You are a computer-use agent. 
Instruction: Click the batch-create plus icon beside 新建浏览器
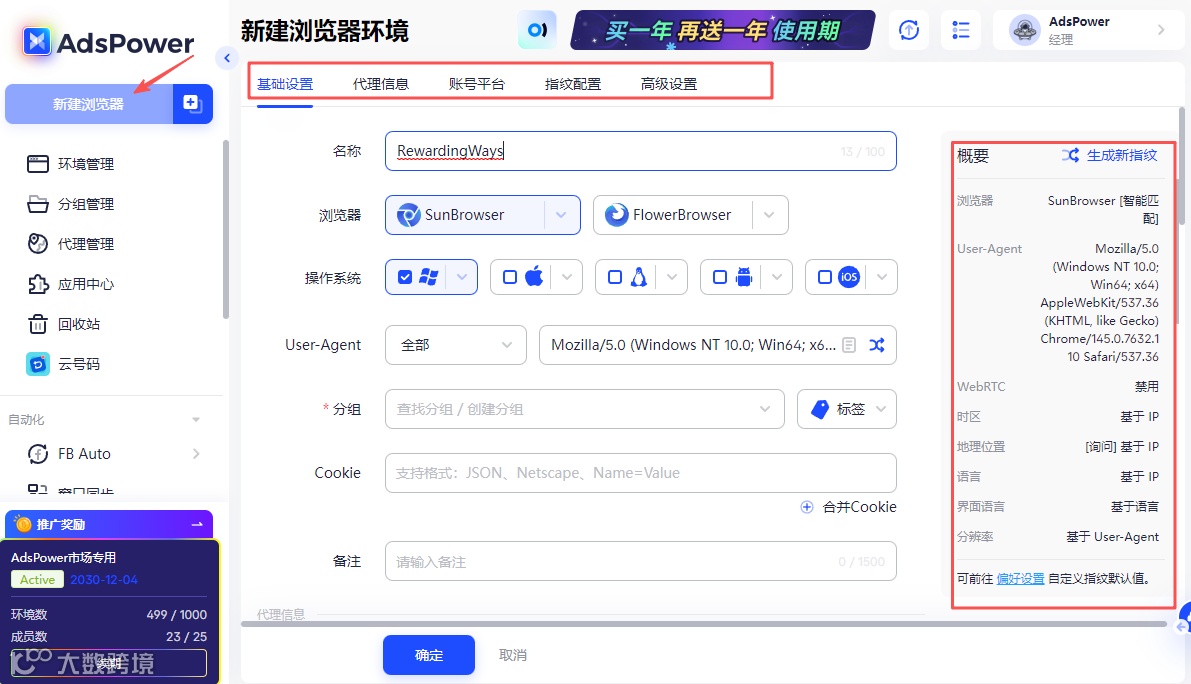pyautogui.click(x=192, y=103)
